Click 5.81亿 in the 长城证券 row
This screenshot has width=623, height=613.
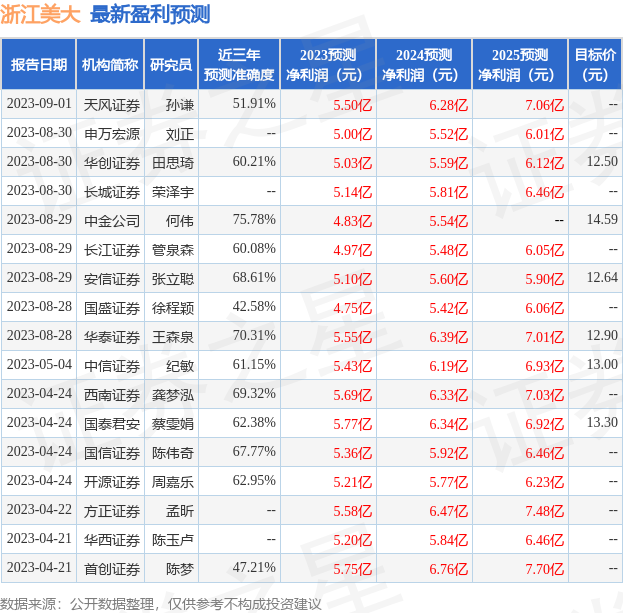click(x=448, y=192)
